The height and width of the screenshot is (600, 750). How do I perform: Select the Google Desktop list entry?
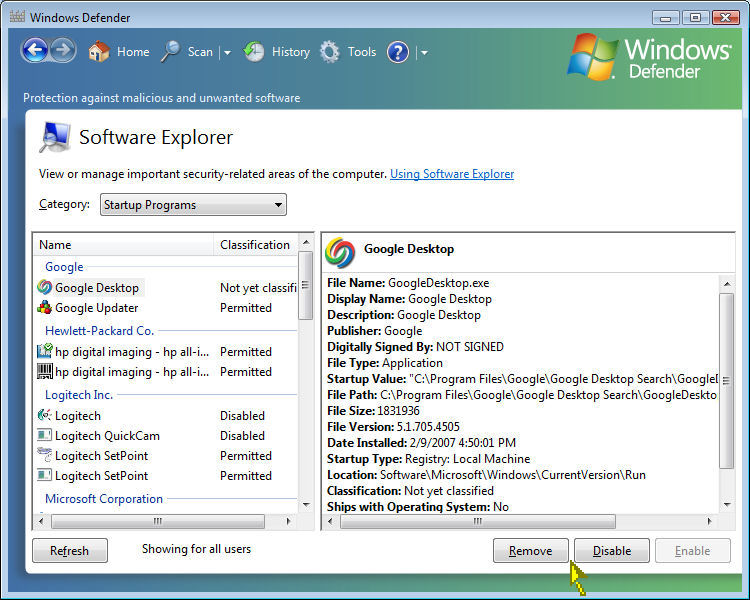[x=97, y=288]
